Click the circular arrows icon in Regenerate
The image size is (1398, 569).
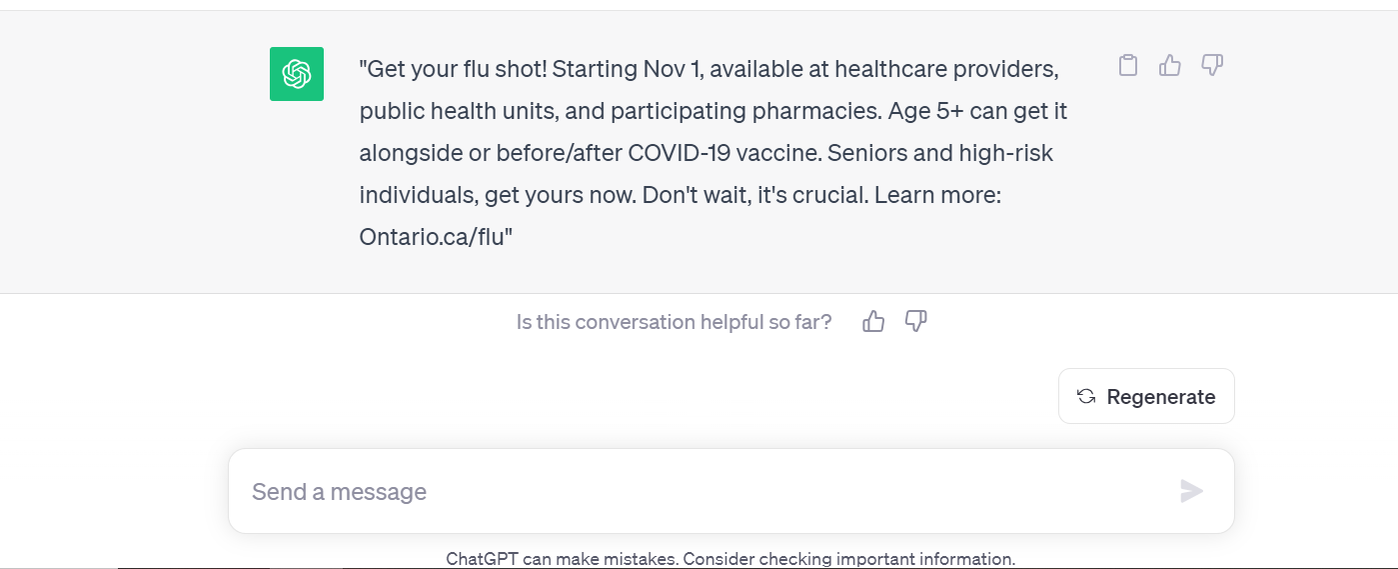point(1086,397)
